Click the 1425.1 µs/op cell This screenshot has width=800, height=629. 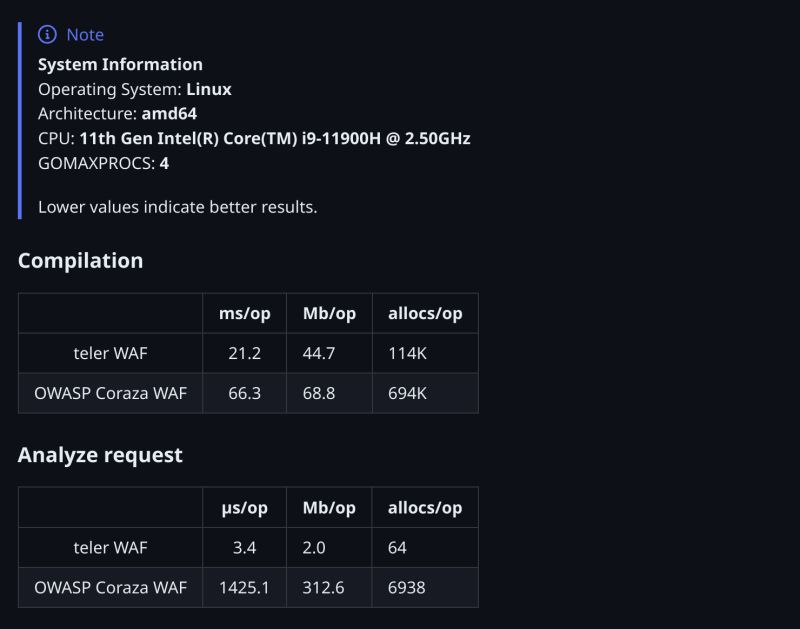pyautogui.click(x=244, y=588)
